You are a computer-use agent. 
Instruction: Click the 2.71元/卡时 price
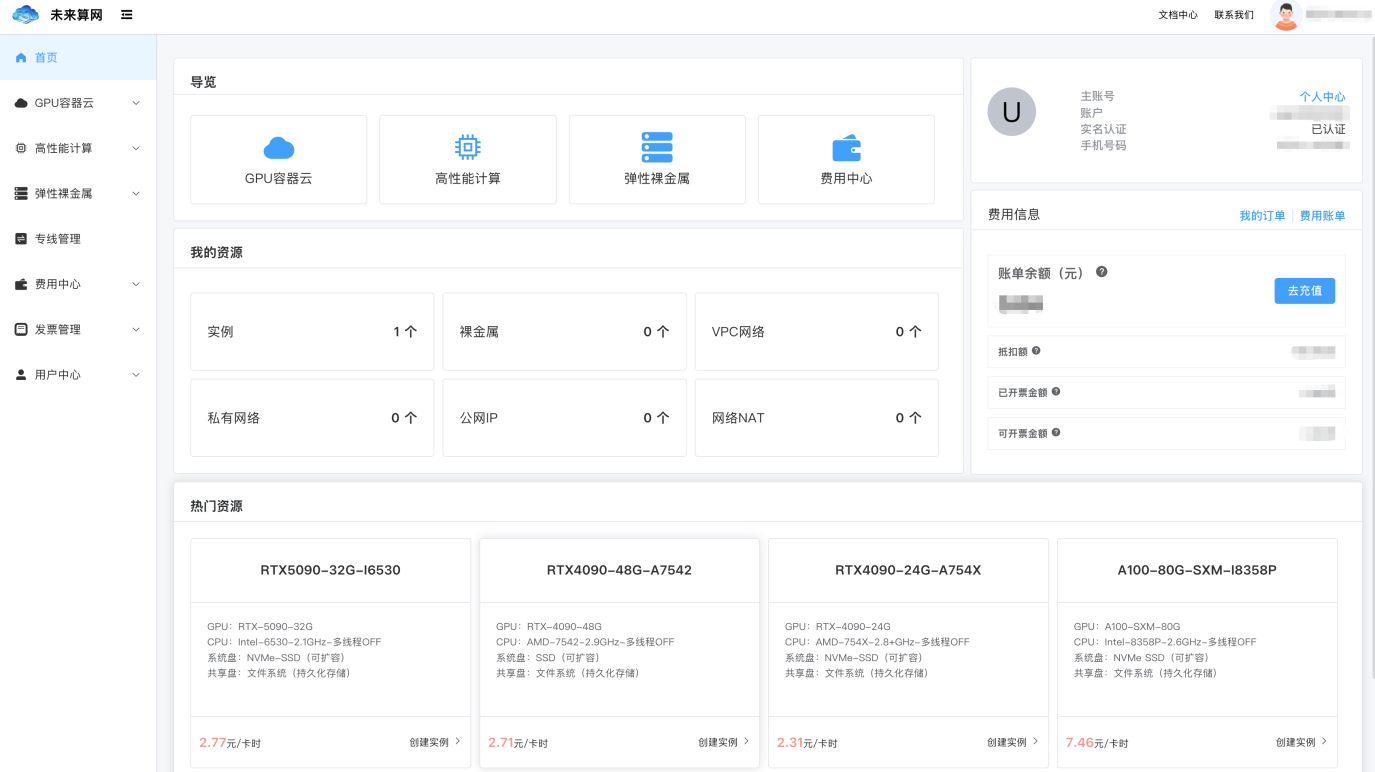(x=519, y=743)
